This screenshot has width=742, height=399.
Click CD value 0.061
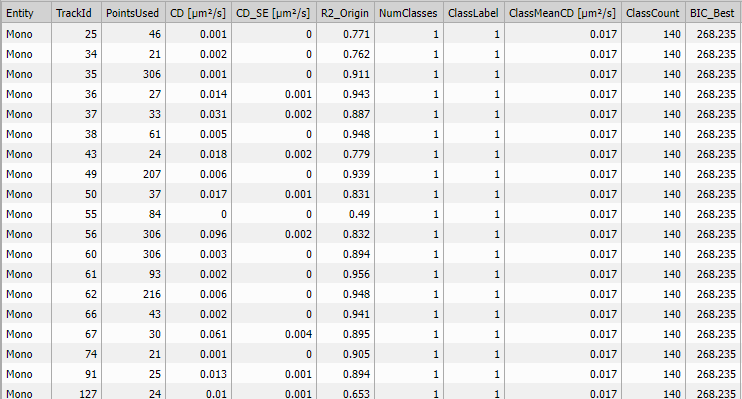click(213, 334)
